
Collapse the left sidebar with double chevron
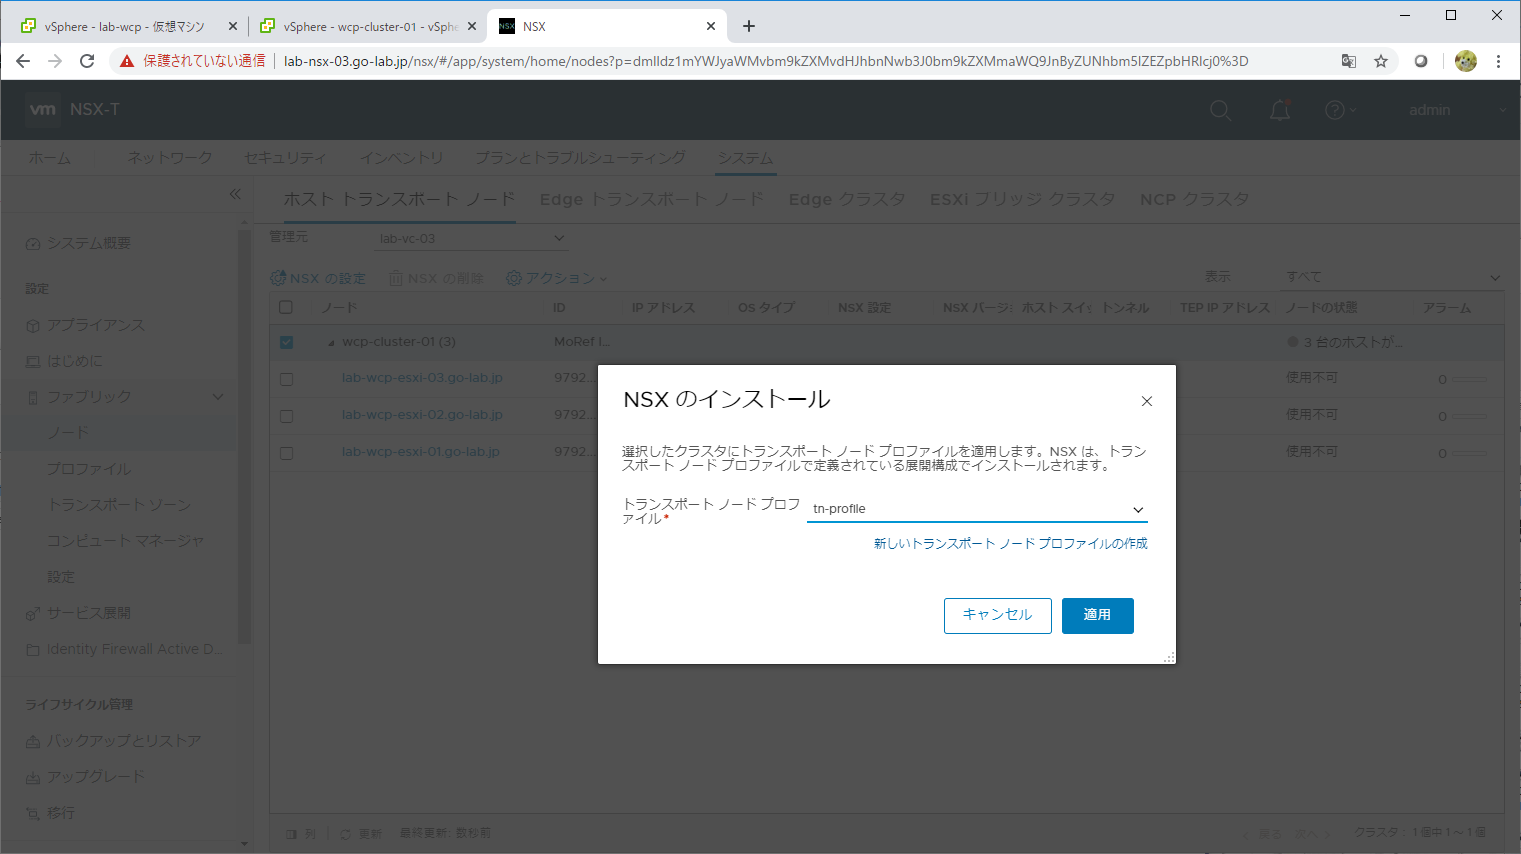click(x=235, y=194)
